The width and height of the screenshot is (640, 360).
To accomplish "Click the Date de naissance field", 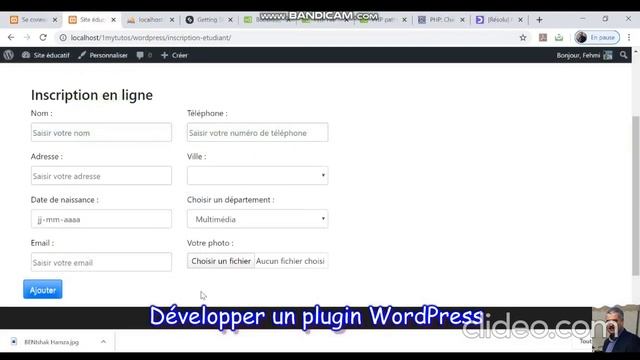I will 101,219.
